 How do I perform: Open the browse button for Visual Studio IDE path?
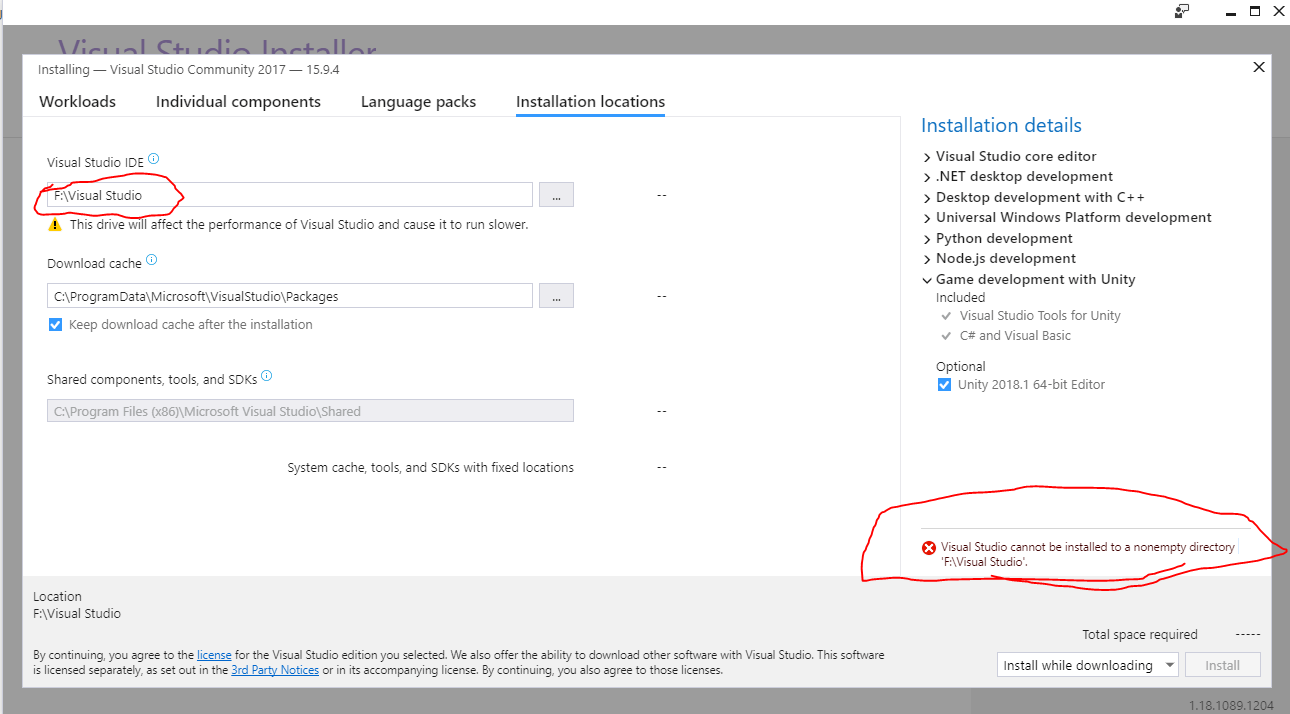(556, 194)
